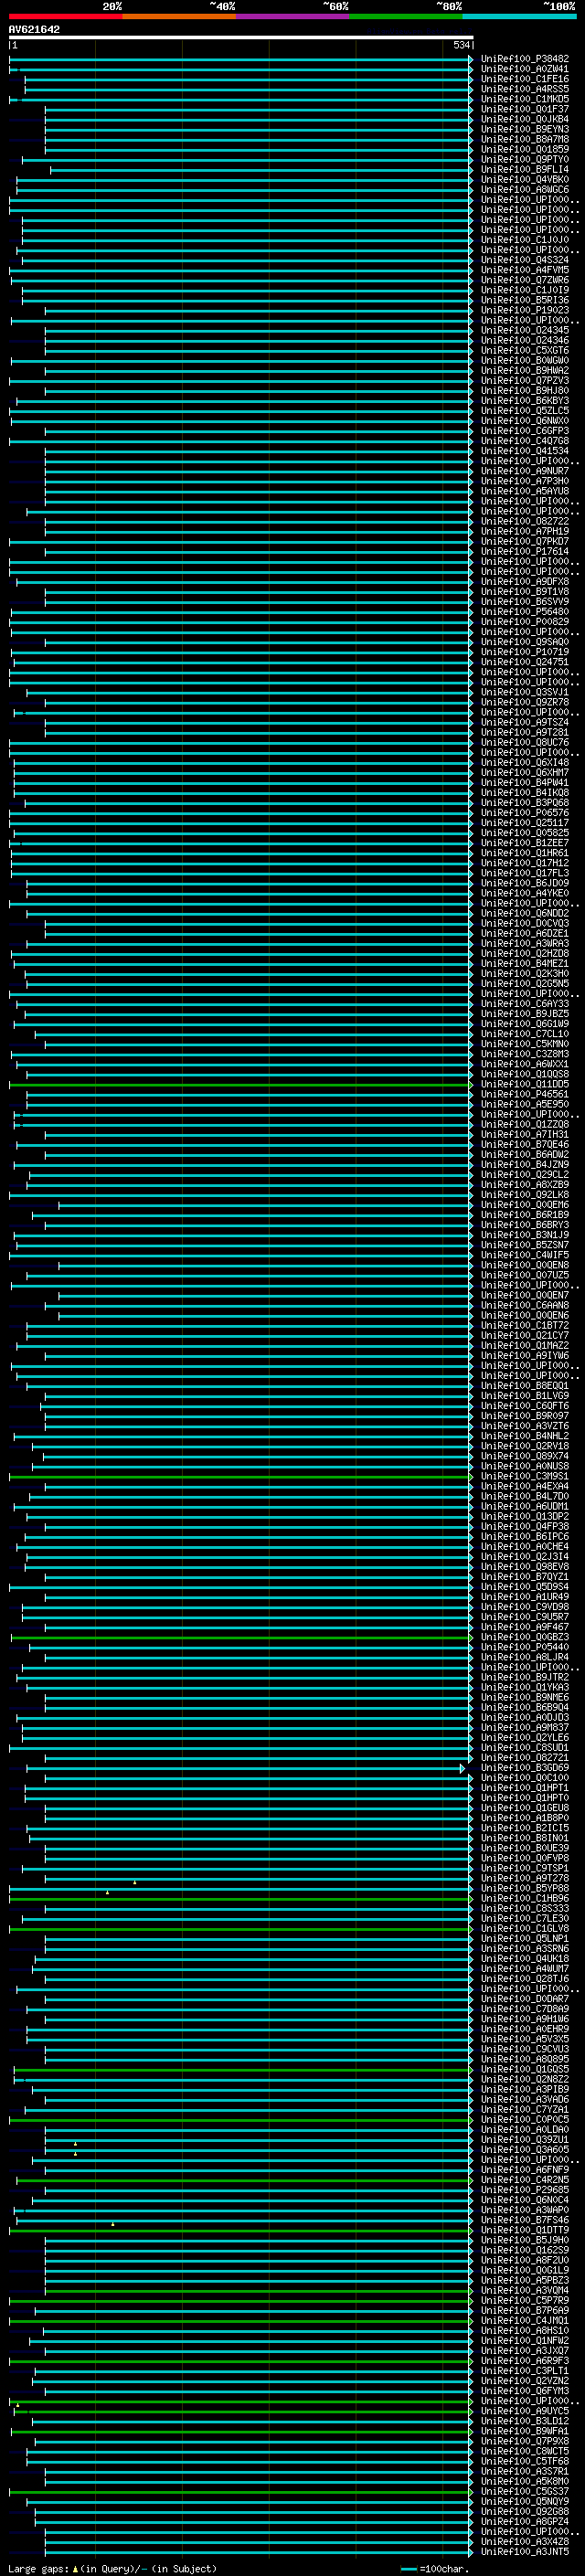Click the cyan ~100% identity color segment
This screenshot has height=2576, width=585.
point(519,16)
